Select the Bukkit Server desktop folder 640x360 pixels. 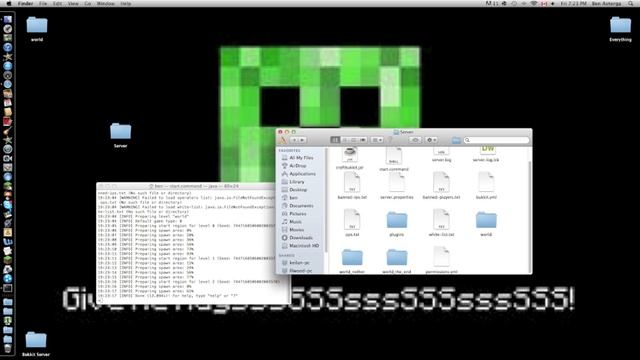(36, 344)
